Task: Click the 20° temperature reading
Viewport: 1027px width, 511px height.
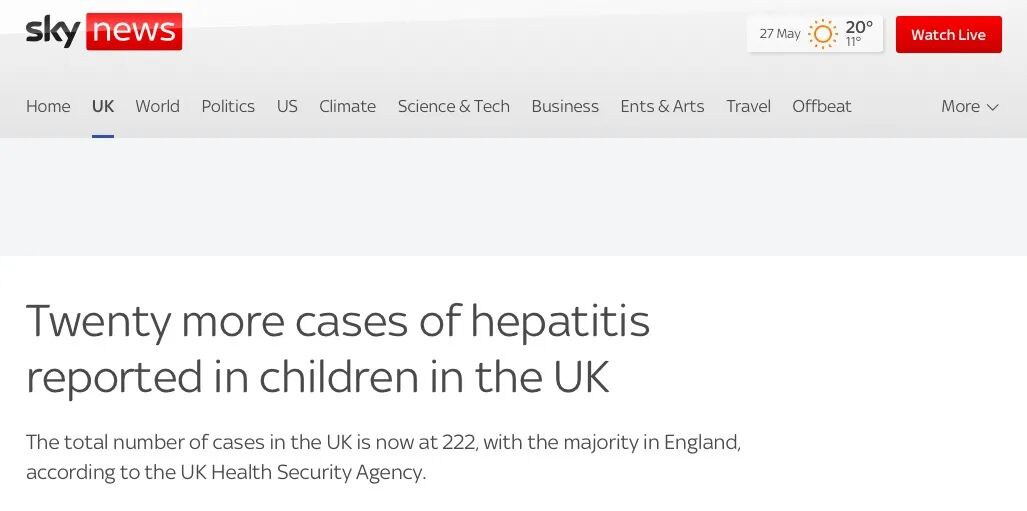Action: pyautogui.click(x=859, y=27)
